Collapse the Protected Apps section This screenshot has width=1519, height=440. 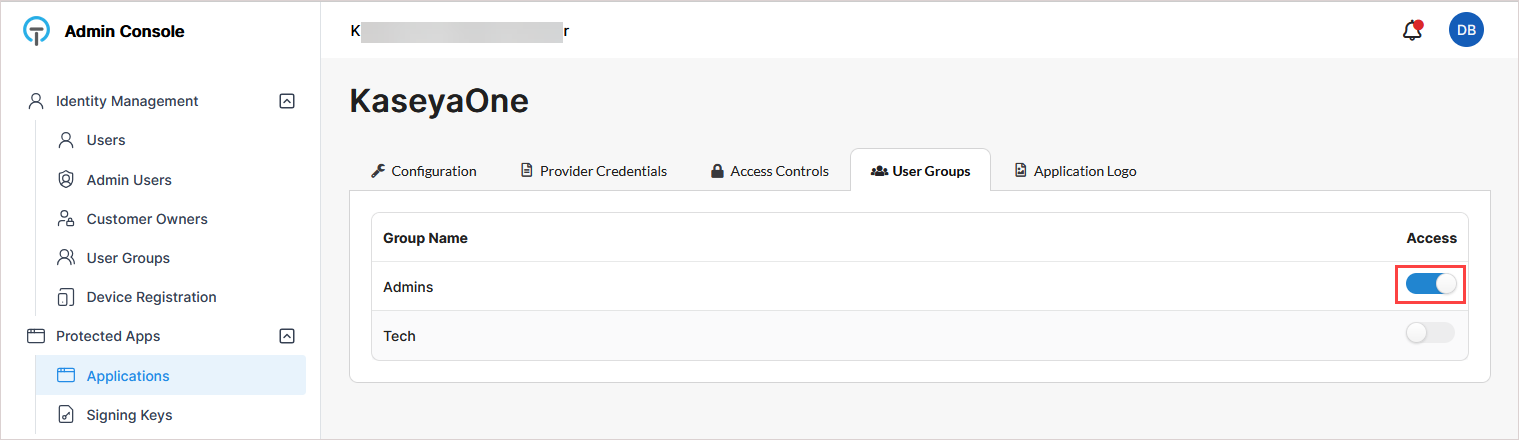point(287,336)
